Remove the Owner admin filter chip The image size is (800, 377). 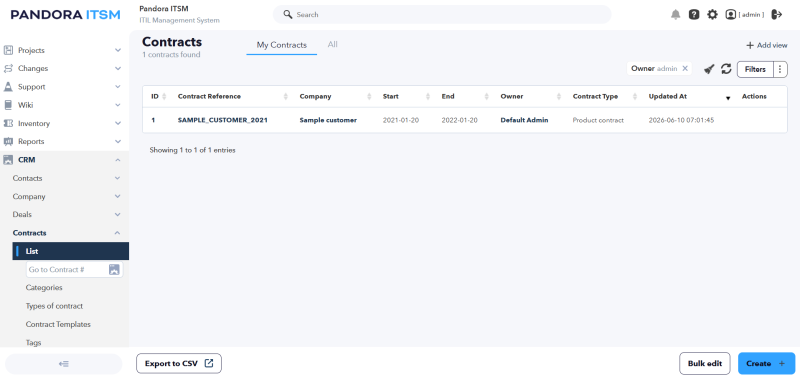[x=685, y=68]
